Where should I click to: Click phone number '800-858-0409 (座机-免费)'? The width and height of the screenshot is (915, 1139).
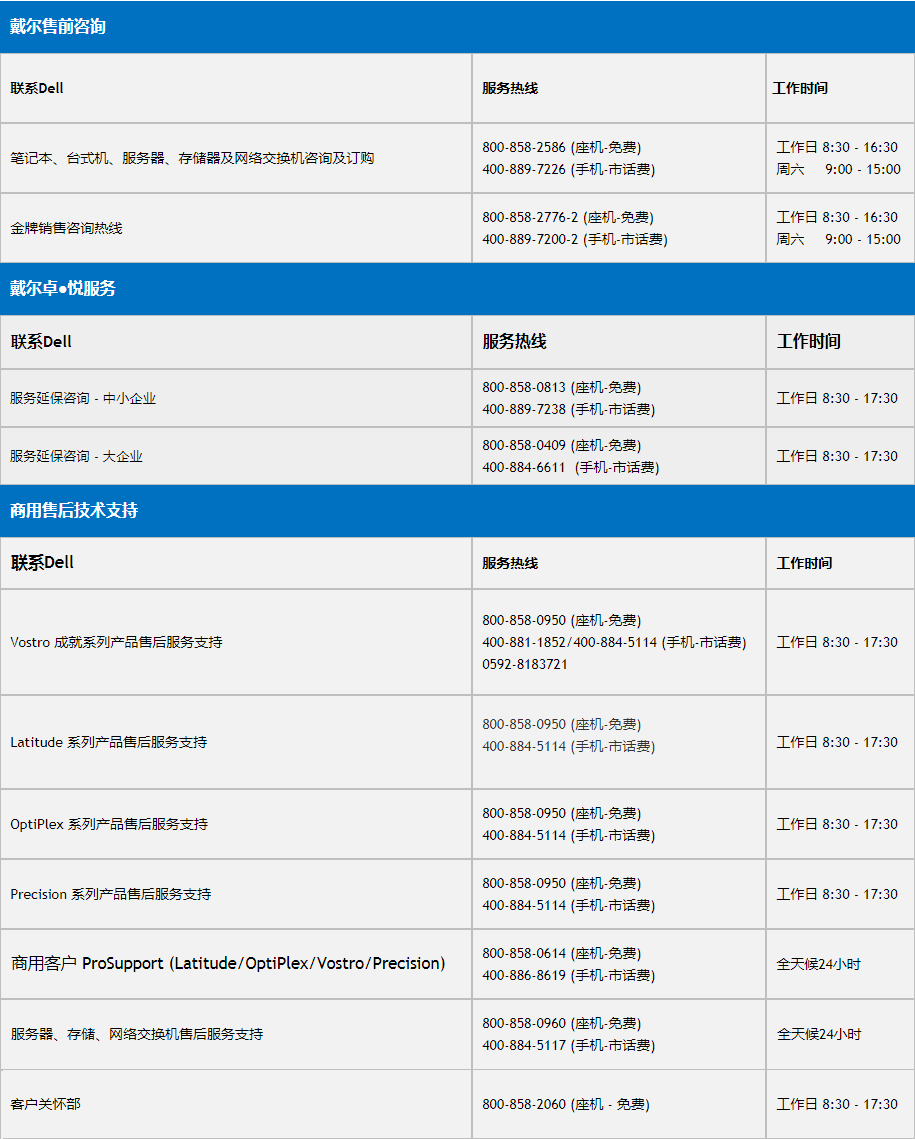pyautogui.click(x=561, y=445)
